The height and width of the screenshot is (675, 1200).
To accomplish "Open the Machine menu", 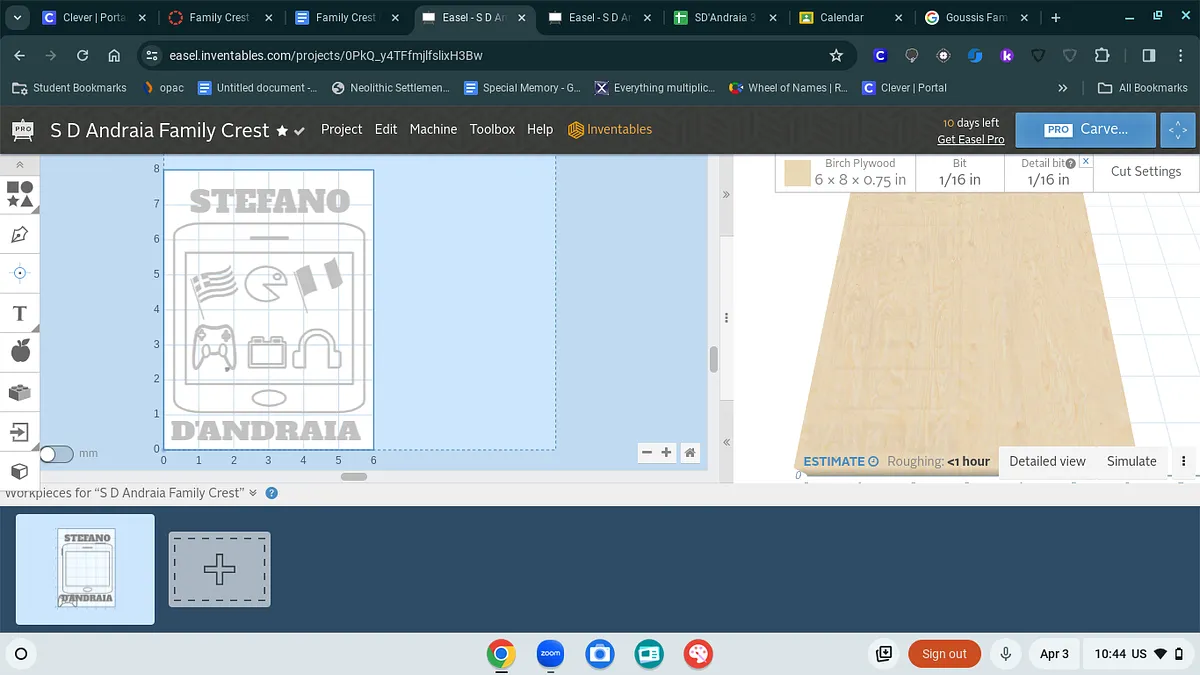I will pos(433,129).
